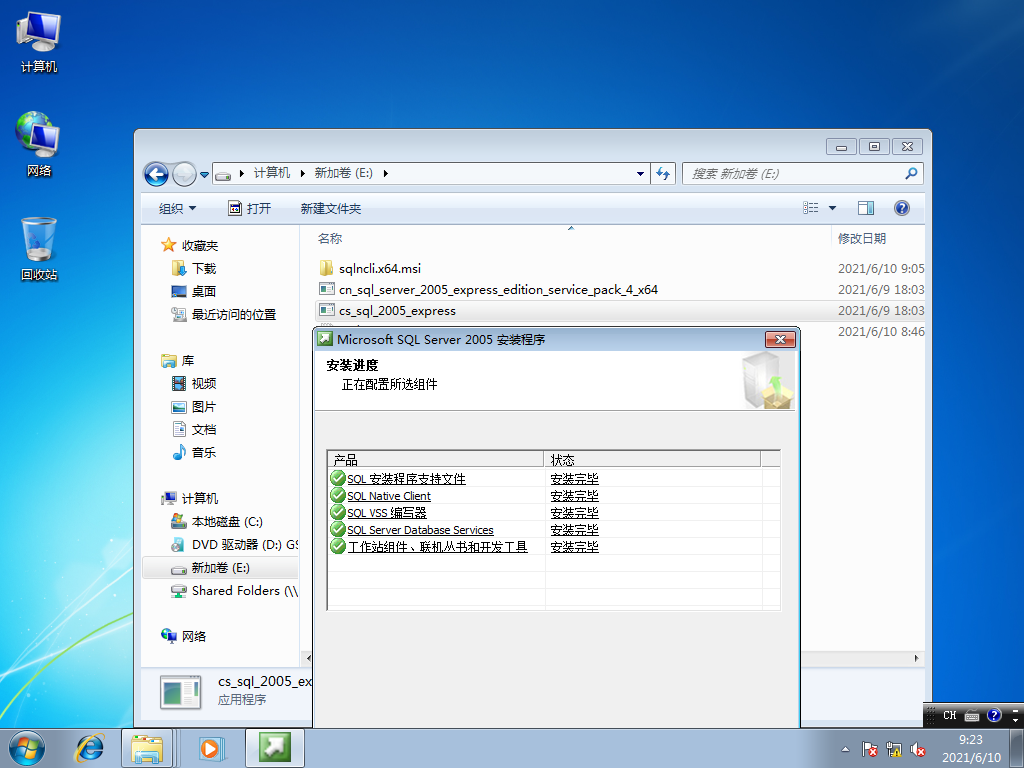
Task: Click the SQL Native Client product link
Action: pos(389,495)
